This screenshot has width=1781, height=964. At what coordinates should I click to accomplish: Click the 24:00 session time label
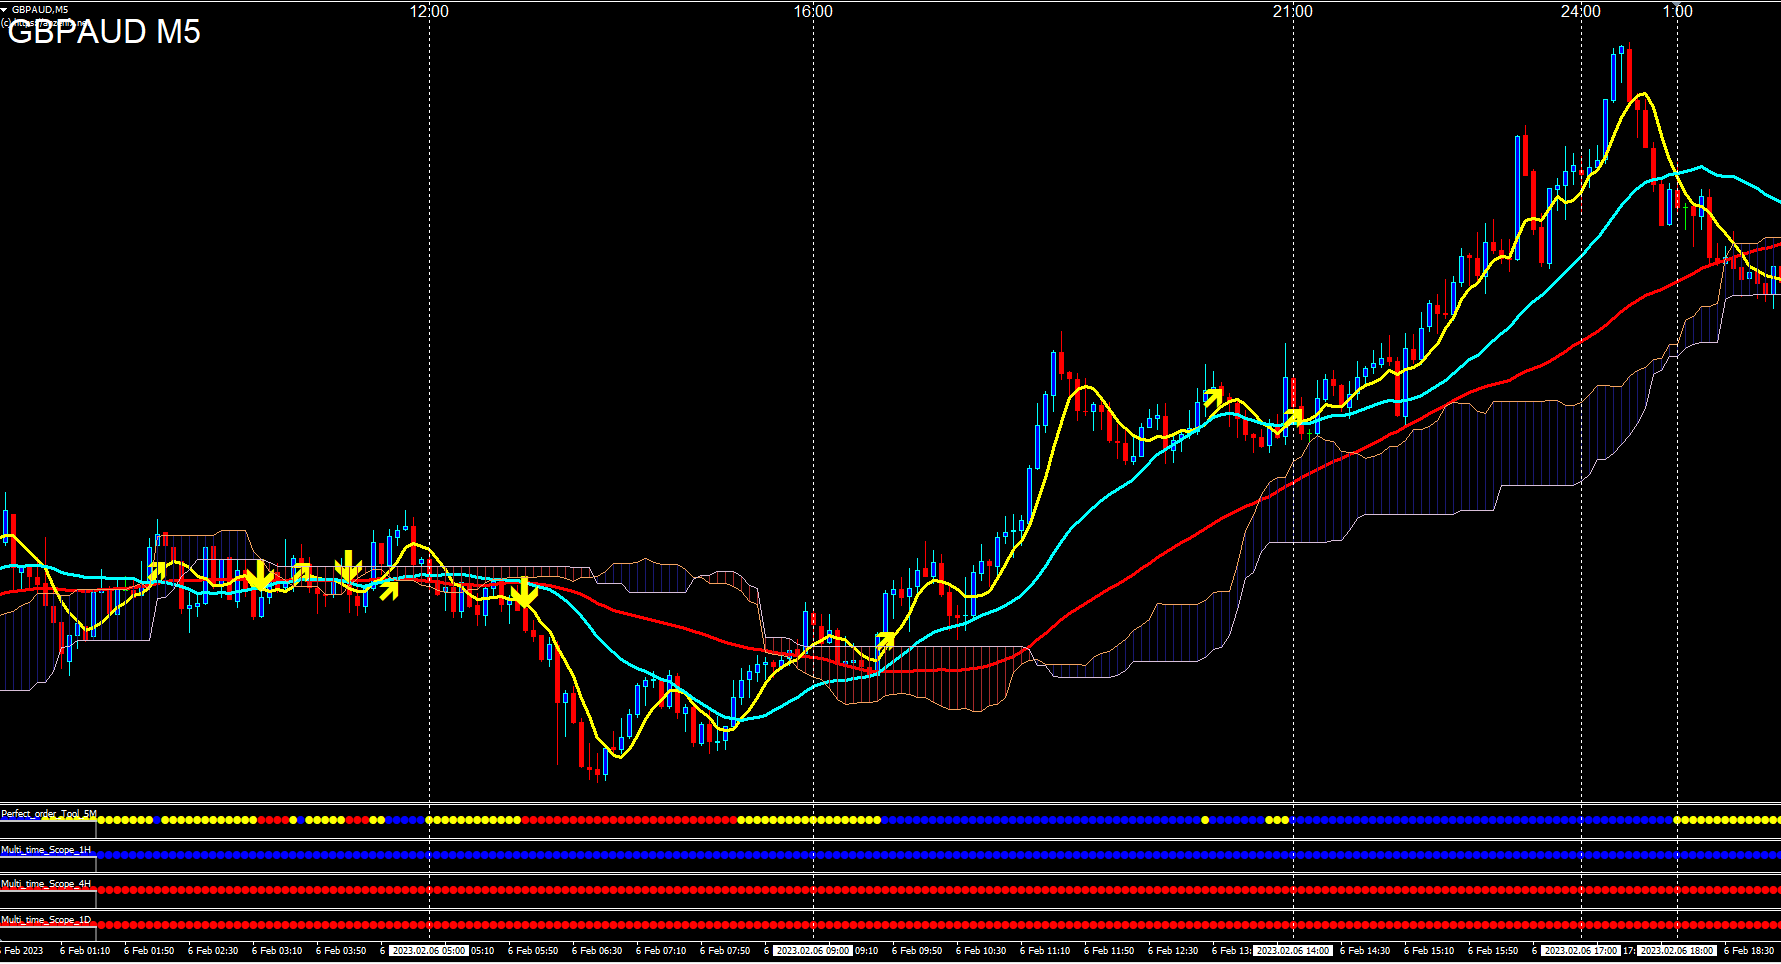coord(1581,11)
